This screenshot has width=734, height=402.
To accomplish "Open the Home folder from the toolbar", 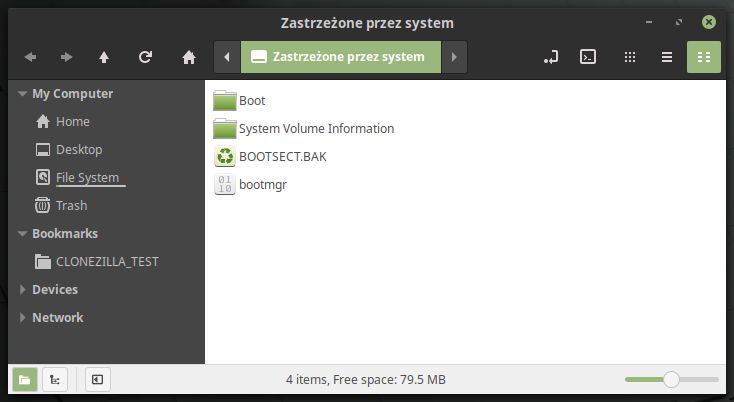I will (x=189, y=57).
